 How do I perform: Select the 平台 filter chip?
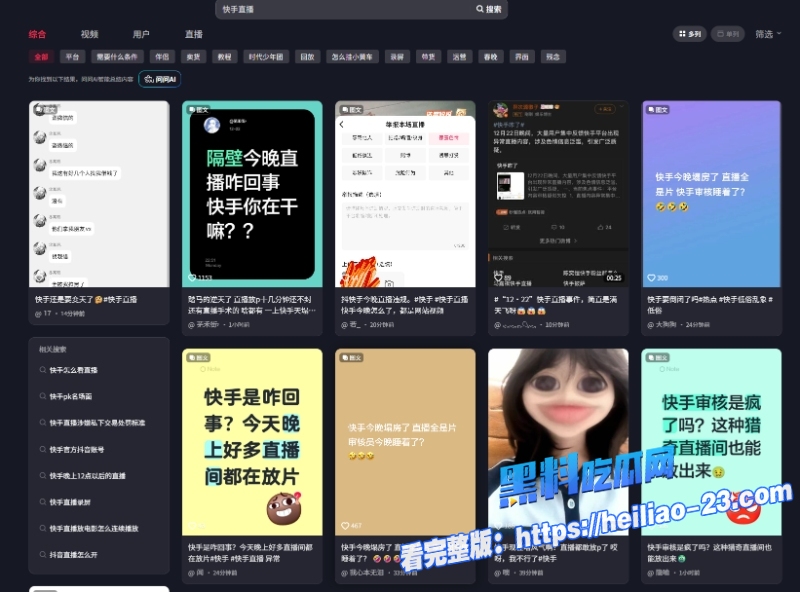click(72, 57)
